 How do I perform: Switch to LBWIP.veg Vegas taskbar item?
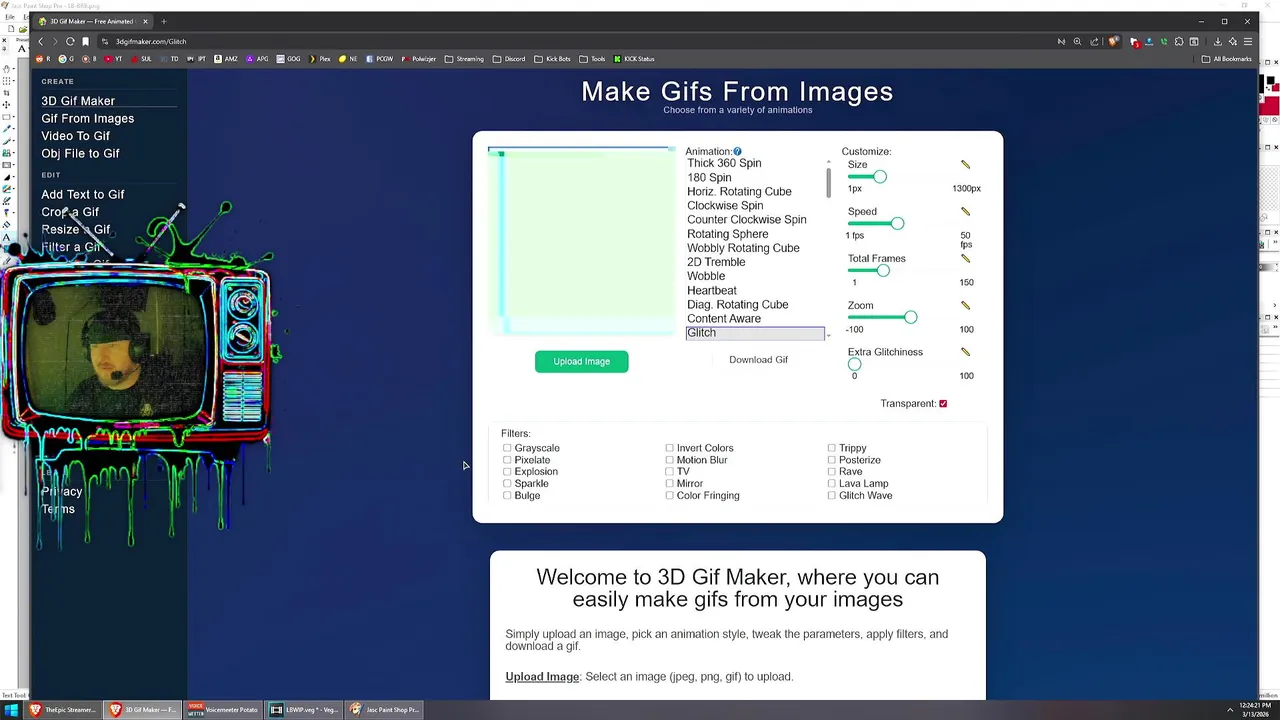coord(304,710)
